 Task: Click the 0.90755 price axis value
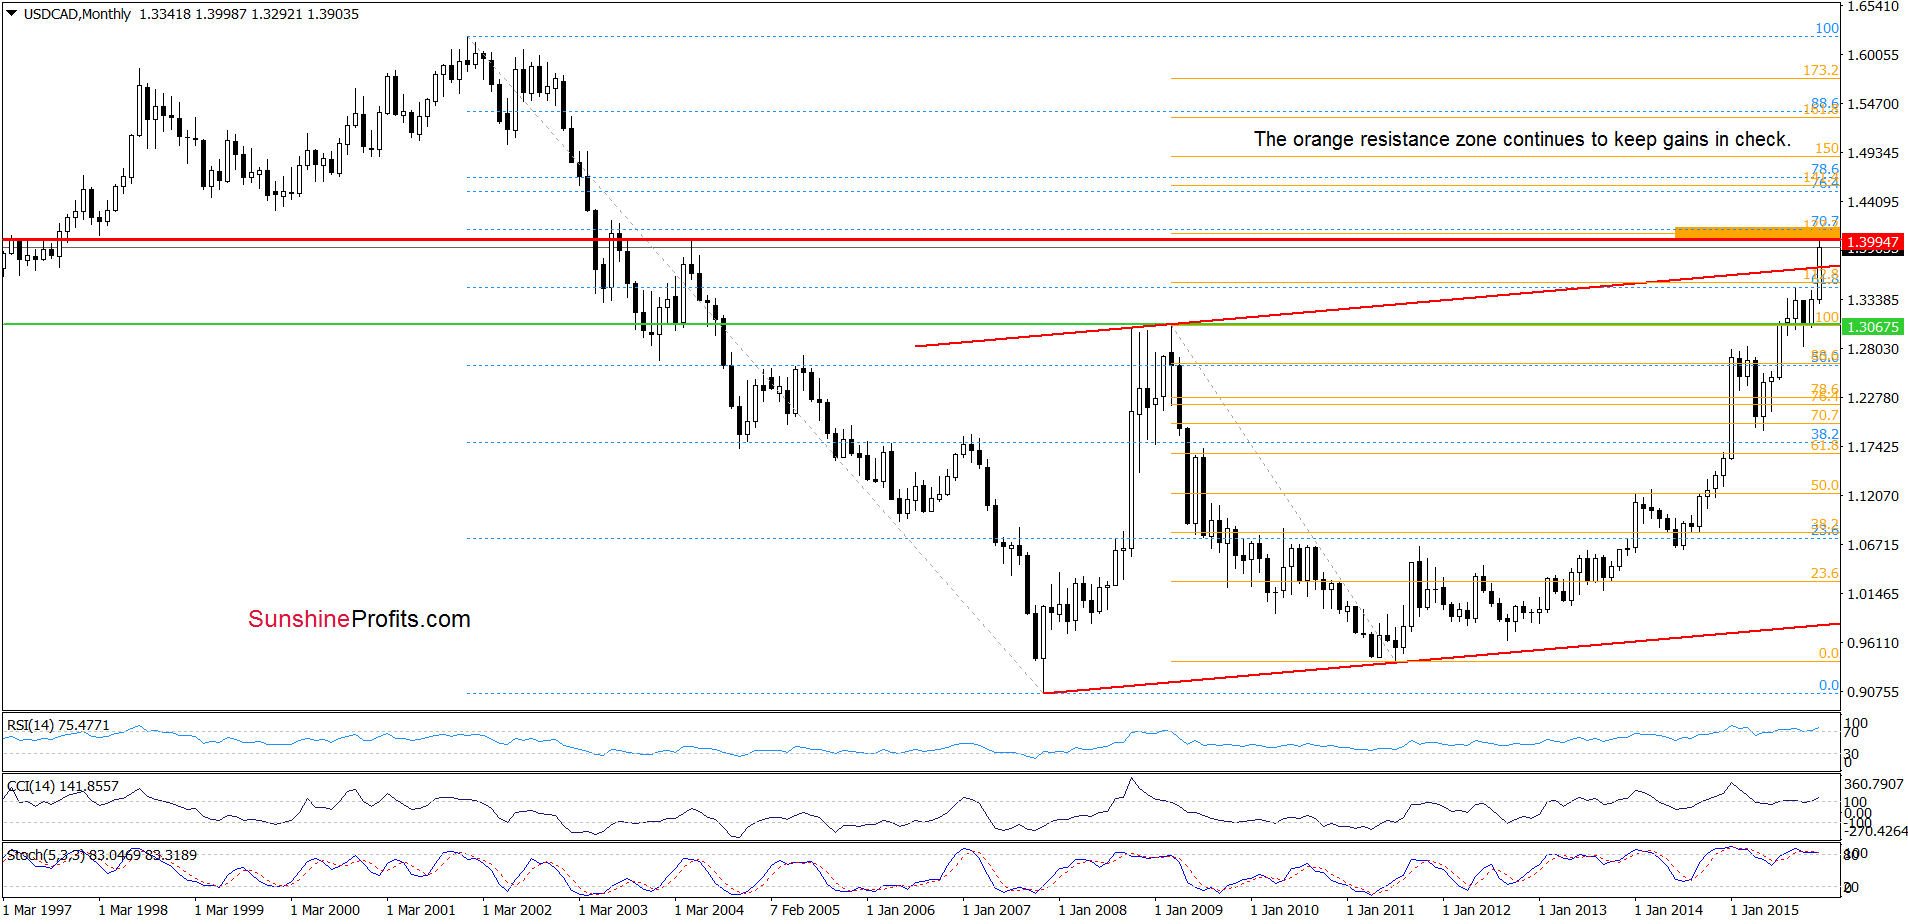coord(1872,692)
